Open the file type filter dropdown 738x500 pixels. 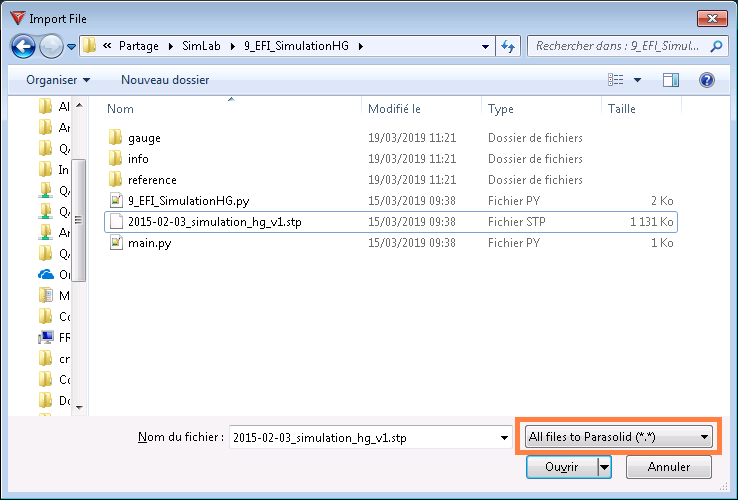tap(619, 437)
